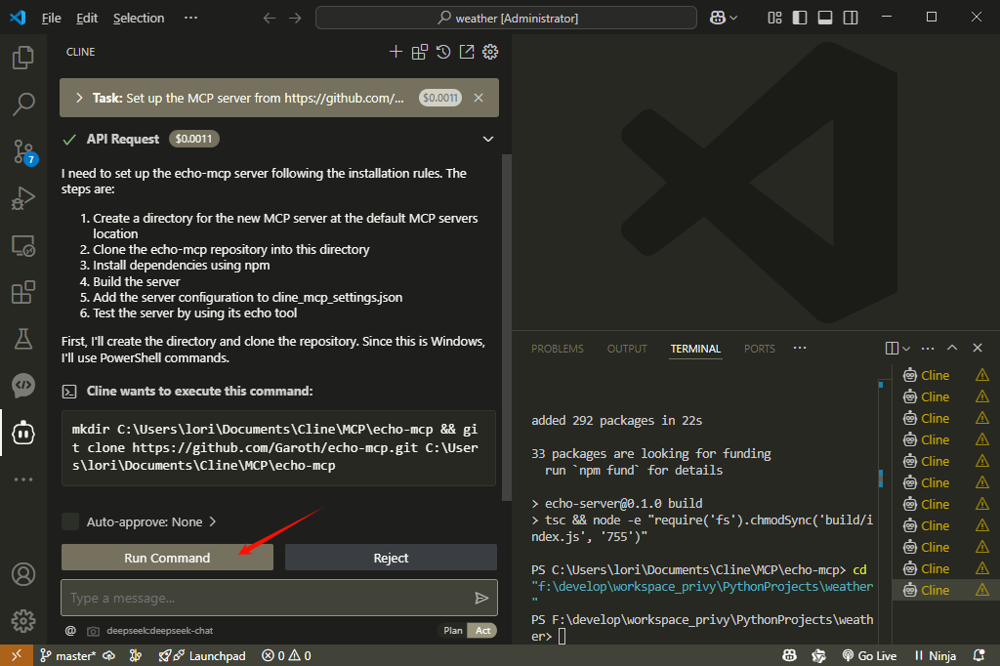This screenshot has width=1000, height=666.
Task: Switch Cline to Act mode
Action: click(483, 631)
